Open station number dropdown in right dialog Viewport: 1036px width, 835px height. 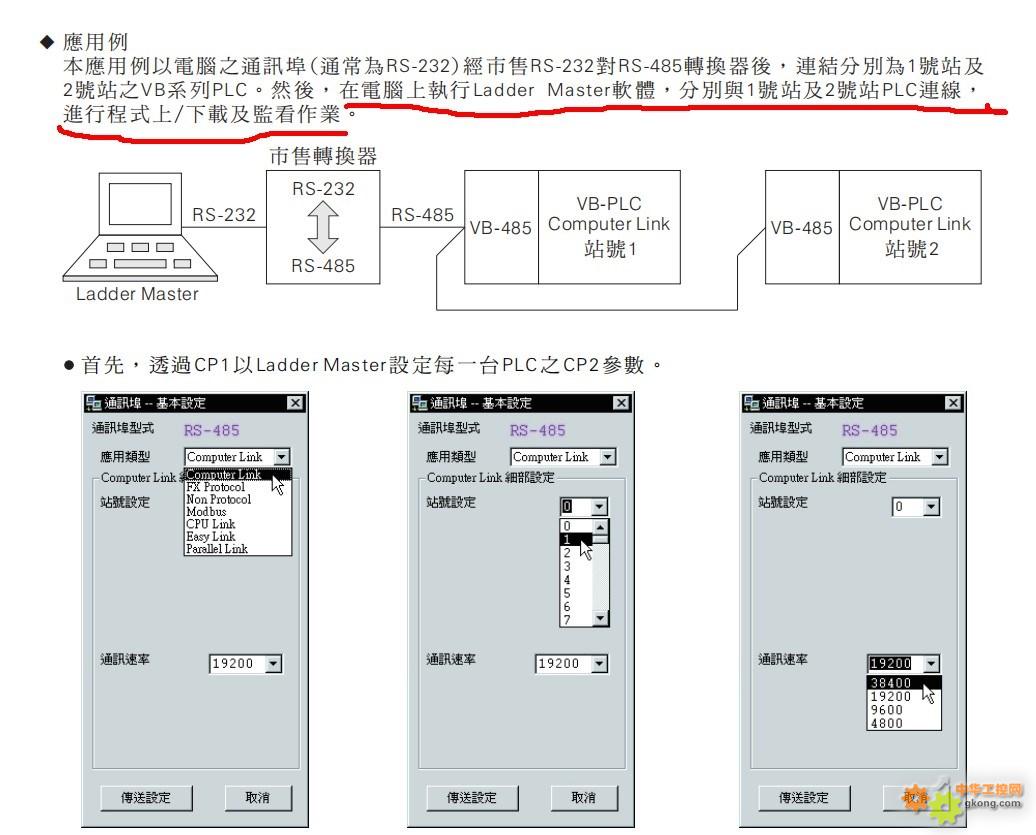click(932, 507)
